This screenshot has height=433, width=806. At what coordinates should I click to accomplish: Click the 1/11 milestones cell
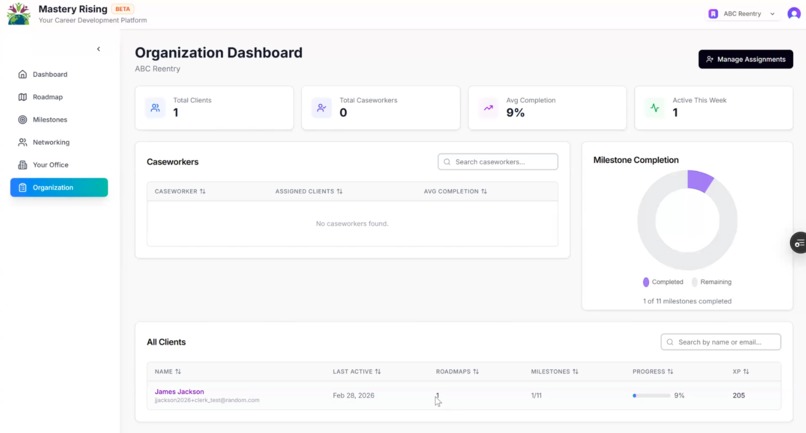pos(536,395)
